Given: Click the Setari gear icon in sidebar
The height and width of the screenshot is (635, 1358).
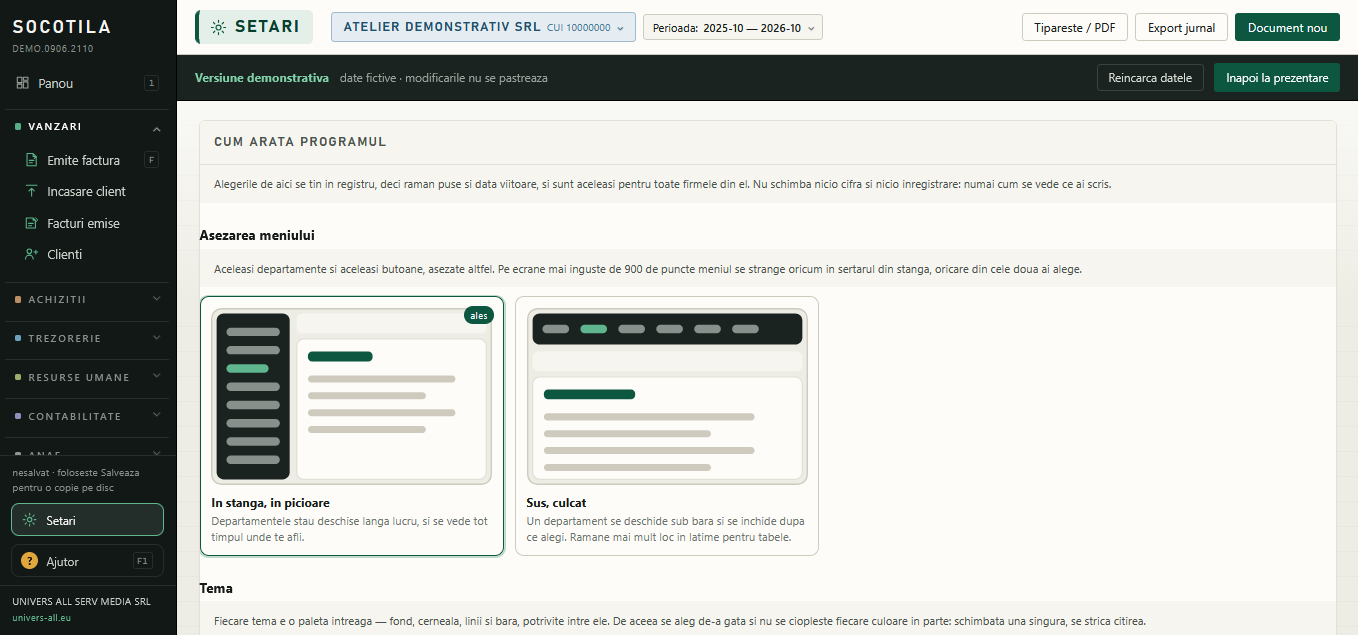Looking at the screenshot, I should [30, 520].
